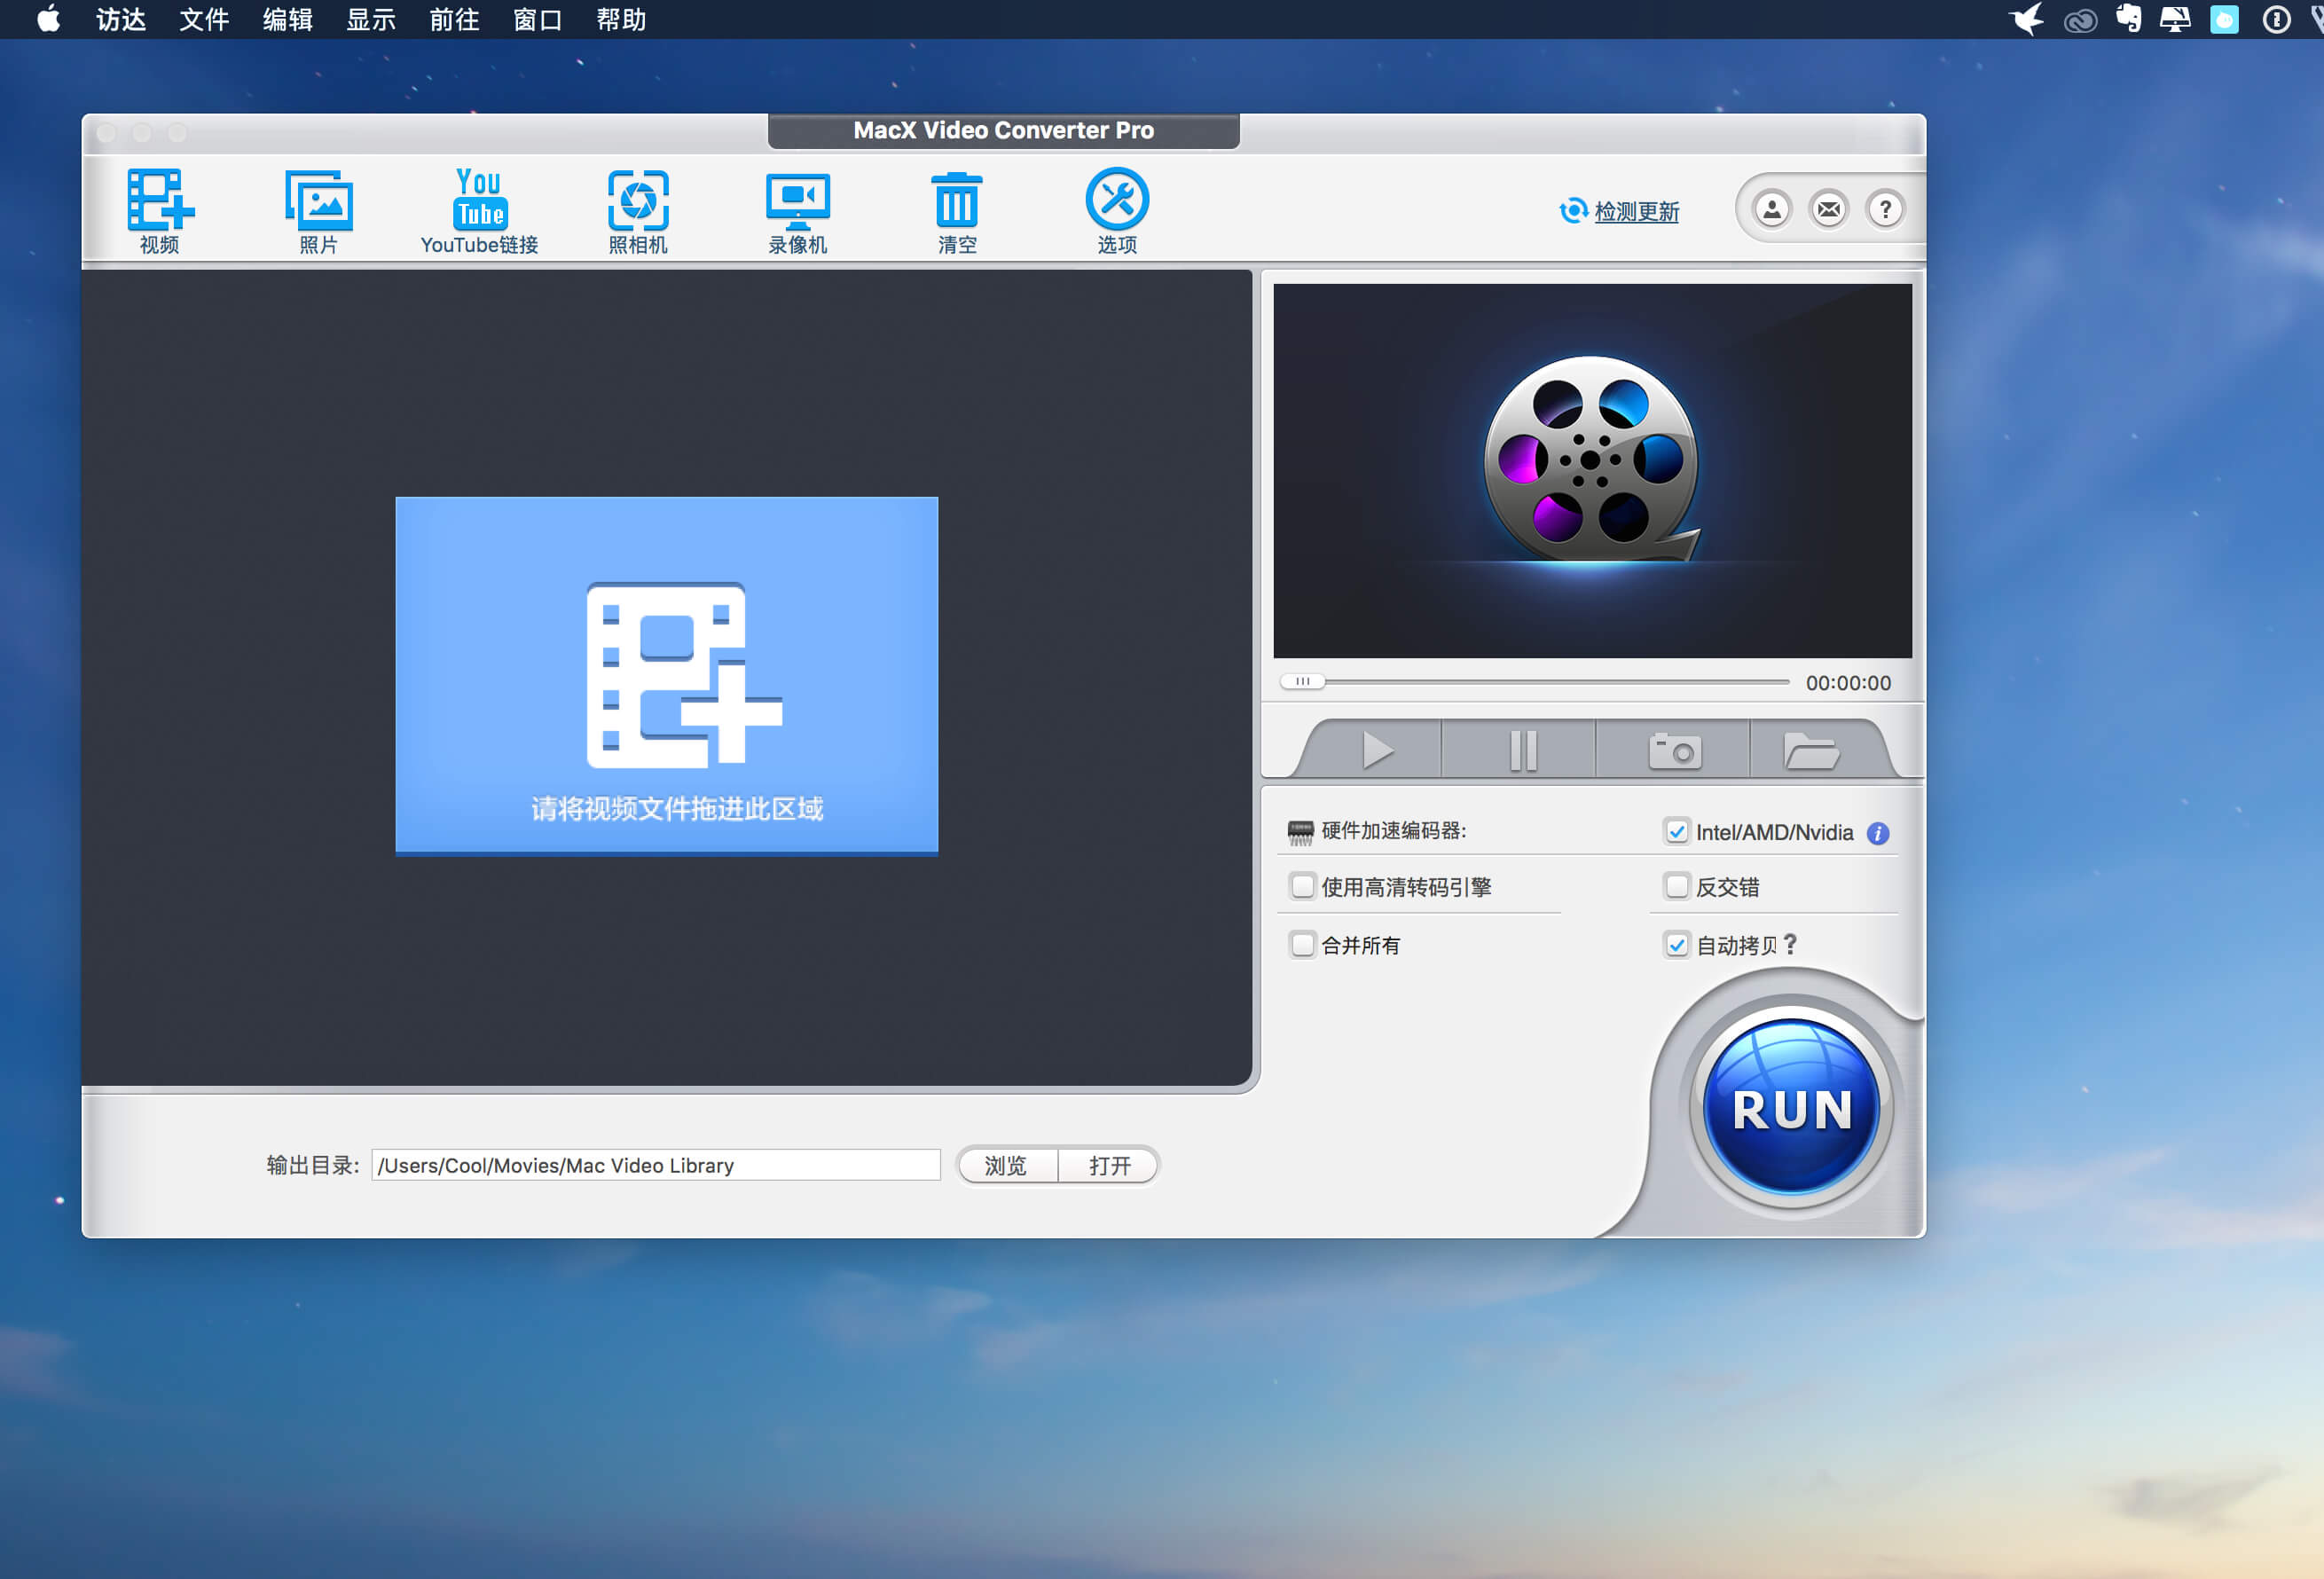Open the Apple menu
The image size is (2324, 1579).
coord(48,19)
